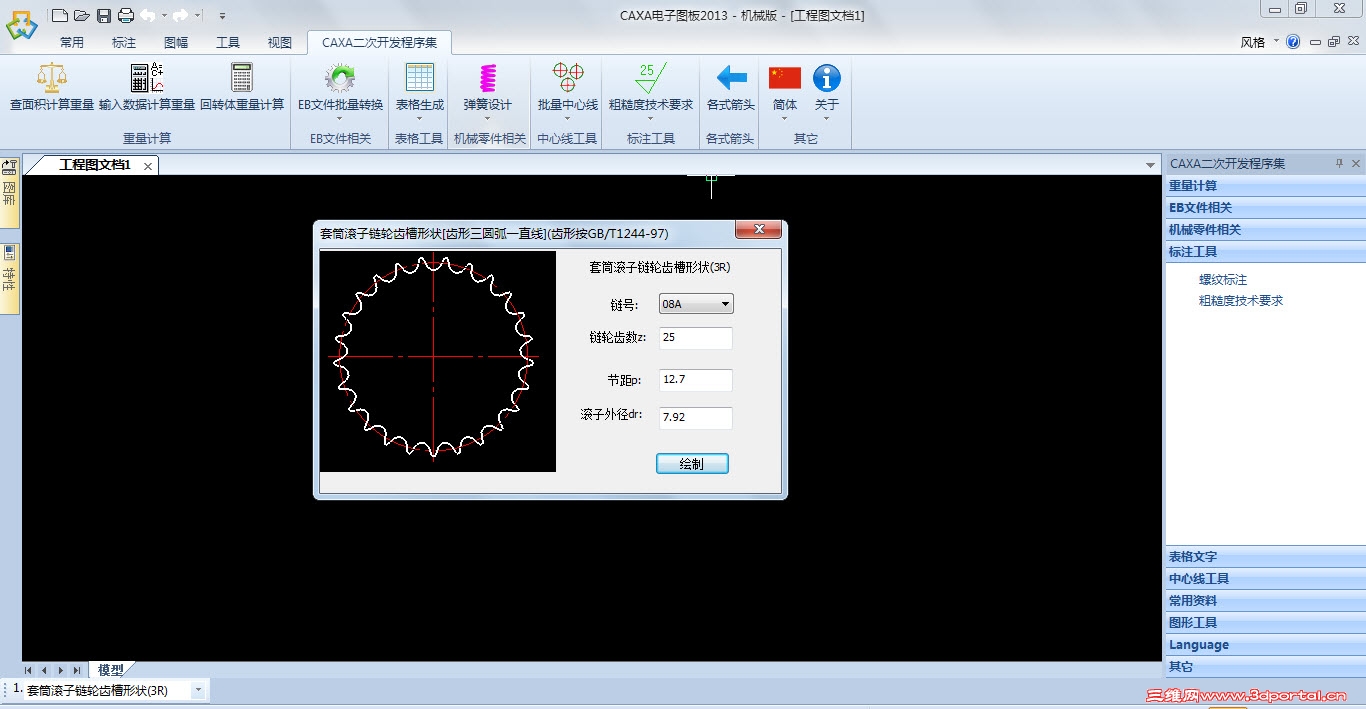Switch to the 工具 ribbon tab
Image resolution: width=1366 pixels, height=709 pixels.
[228, 43]
